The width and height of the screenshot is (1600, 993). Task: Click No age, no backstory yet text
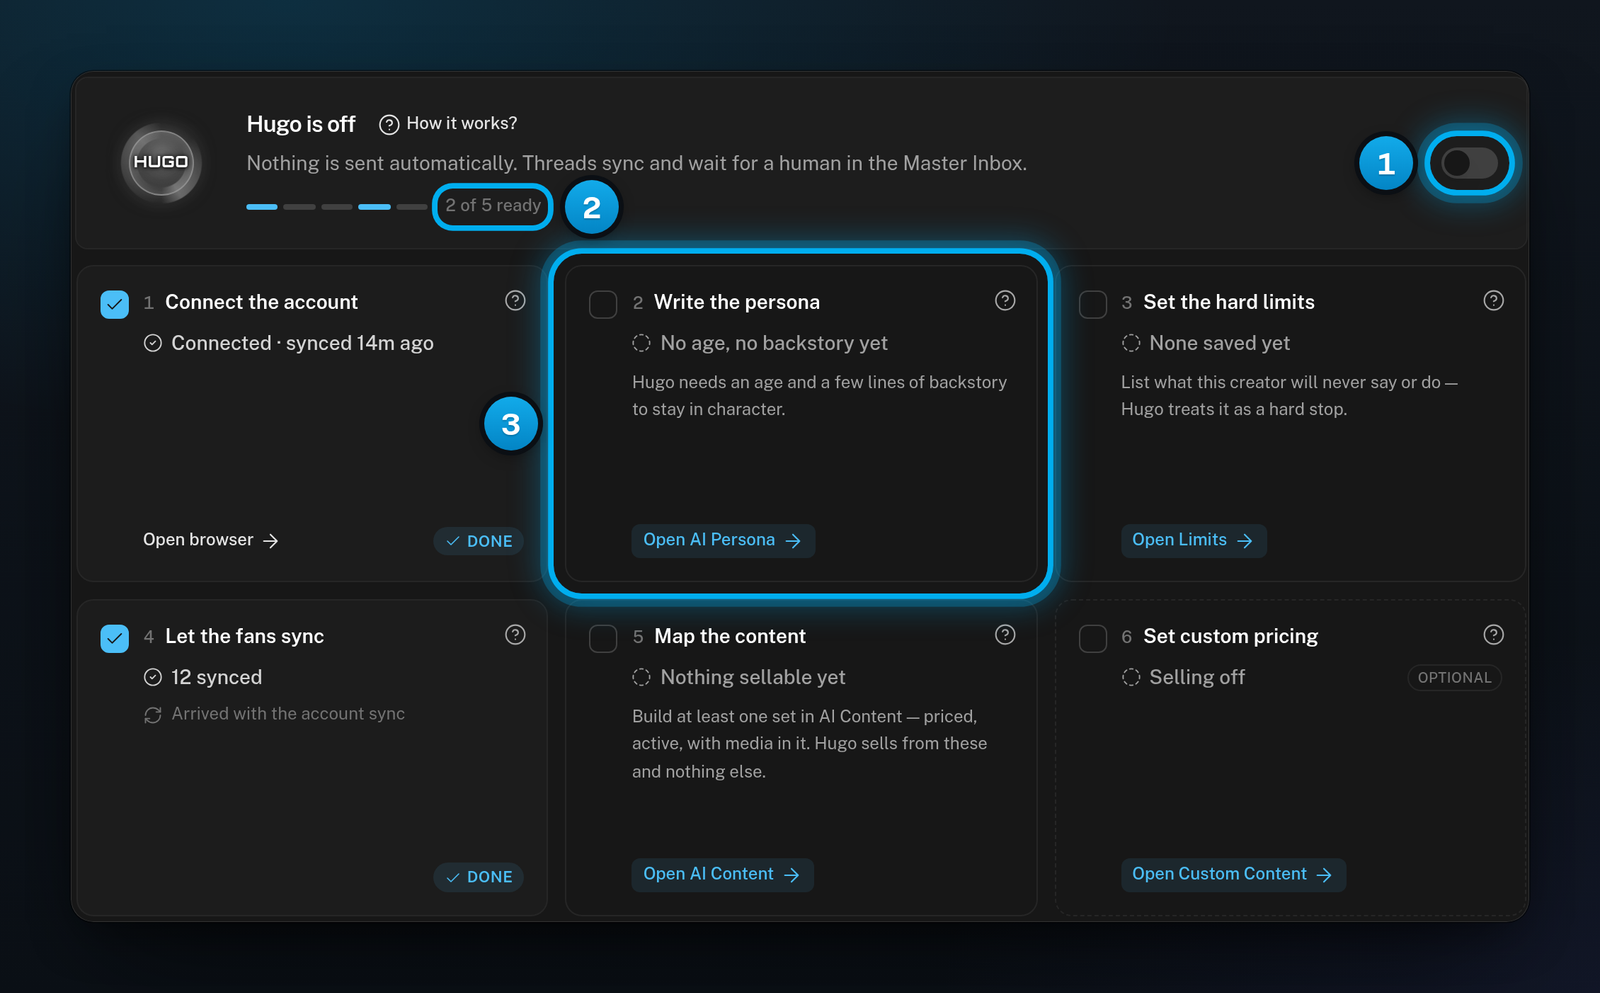coord(774,343)
